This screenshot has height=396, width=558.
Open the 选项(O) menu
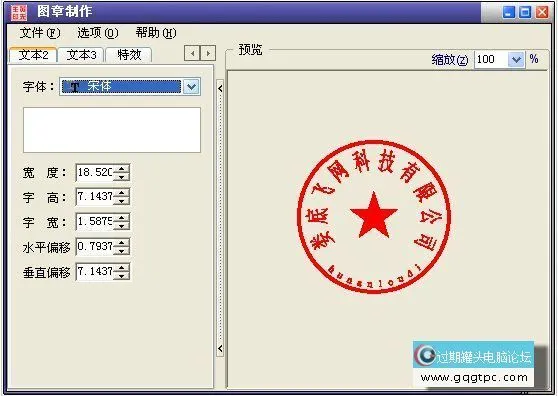pos(98,33)
